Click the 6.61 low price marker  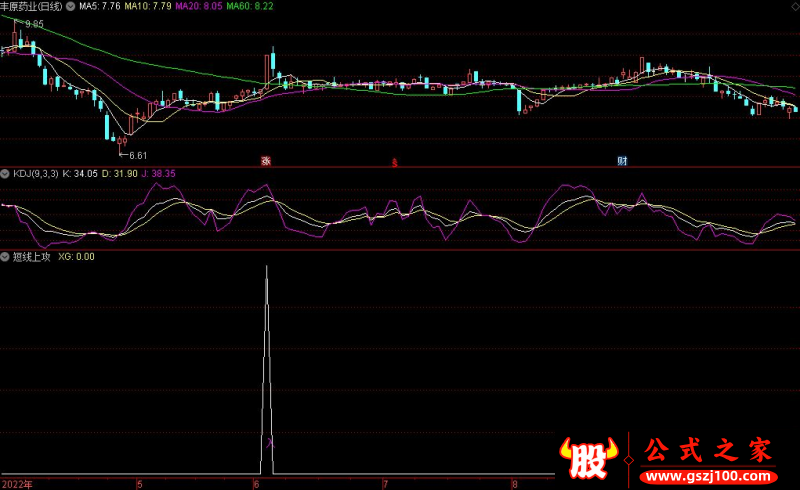136,155
